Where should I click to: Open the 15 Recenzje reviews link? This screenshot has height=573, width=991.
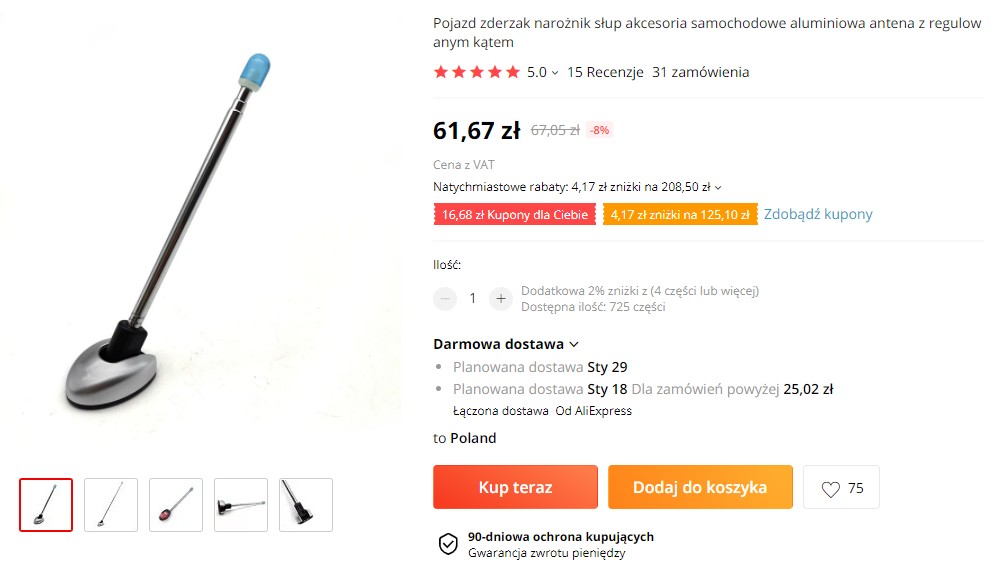tap(605, 72)
